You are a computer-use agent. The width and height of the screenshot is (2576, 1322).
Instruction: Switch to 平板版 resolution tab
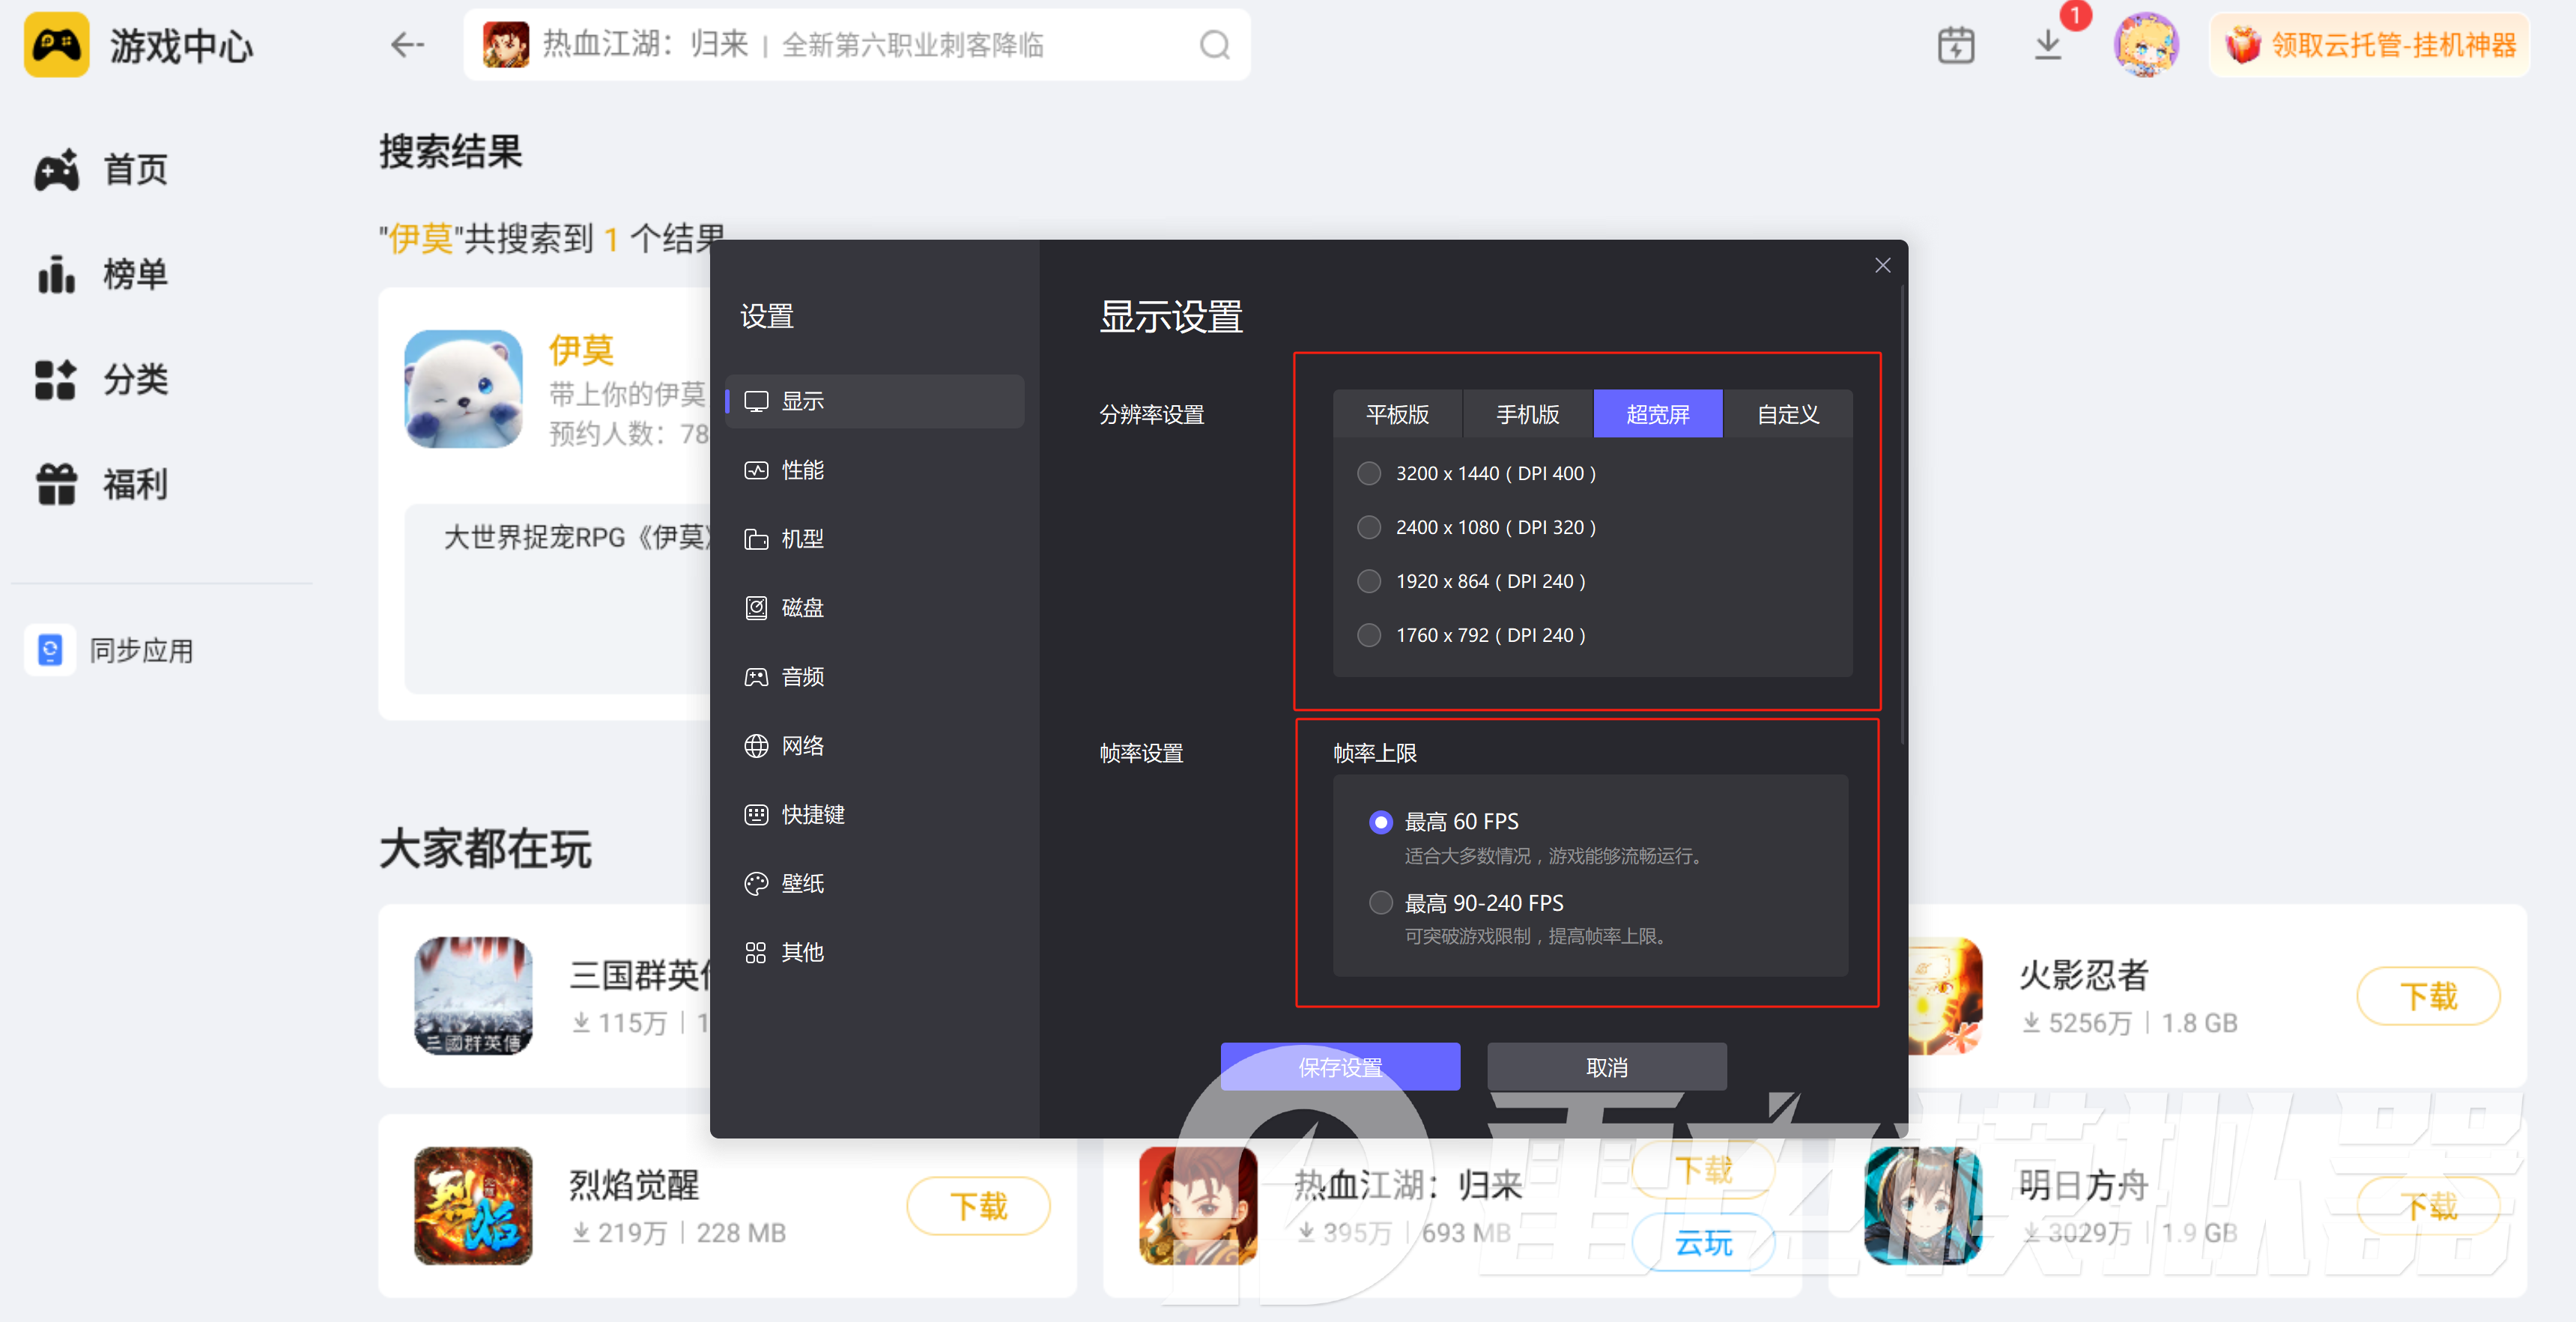(1397, 414)
